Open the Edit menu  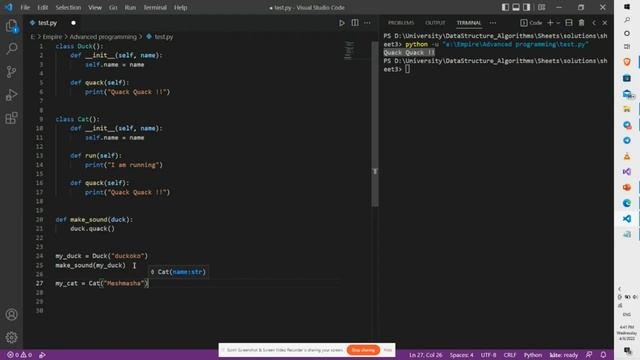click(x=42, y=7)
